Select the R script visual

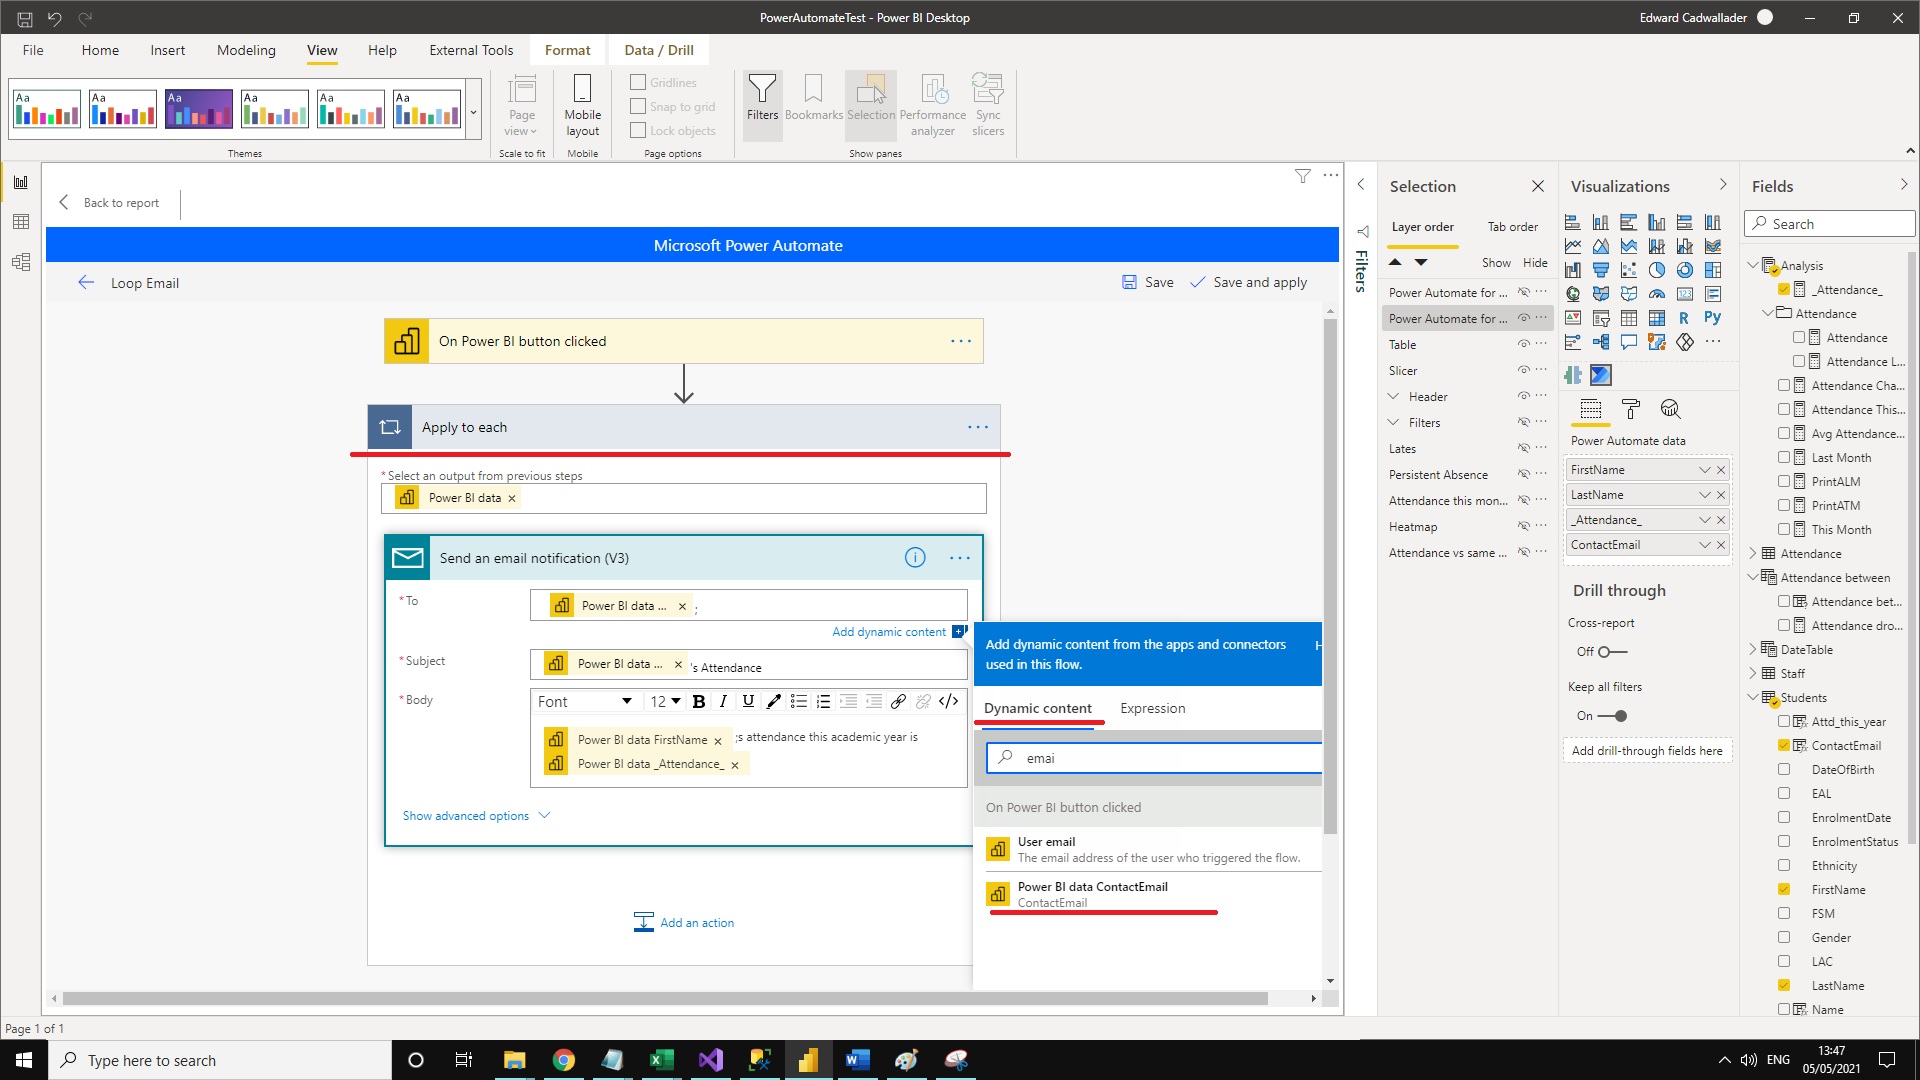pos(1684,318)
